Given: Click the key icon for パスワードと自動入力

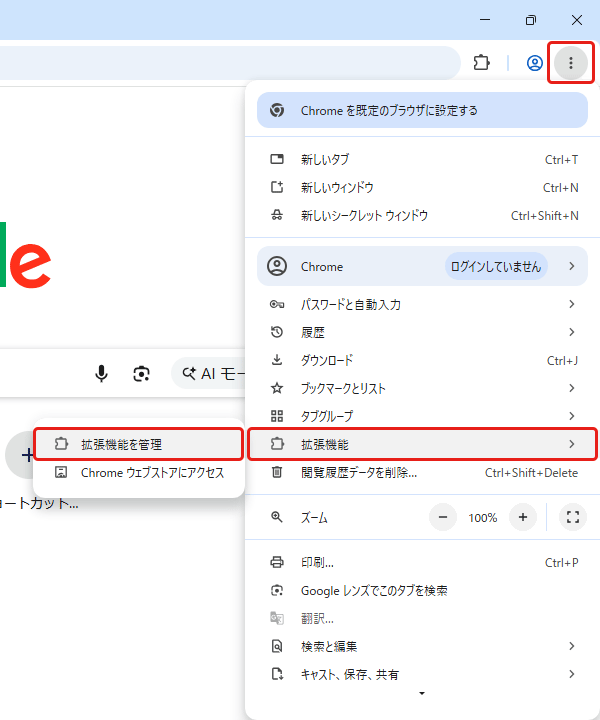Looking at the screenshot, I should (x=277, y=304).
